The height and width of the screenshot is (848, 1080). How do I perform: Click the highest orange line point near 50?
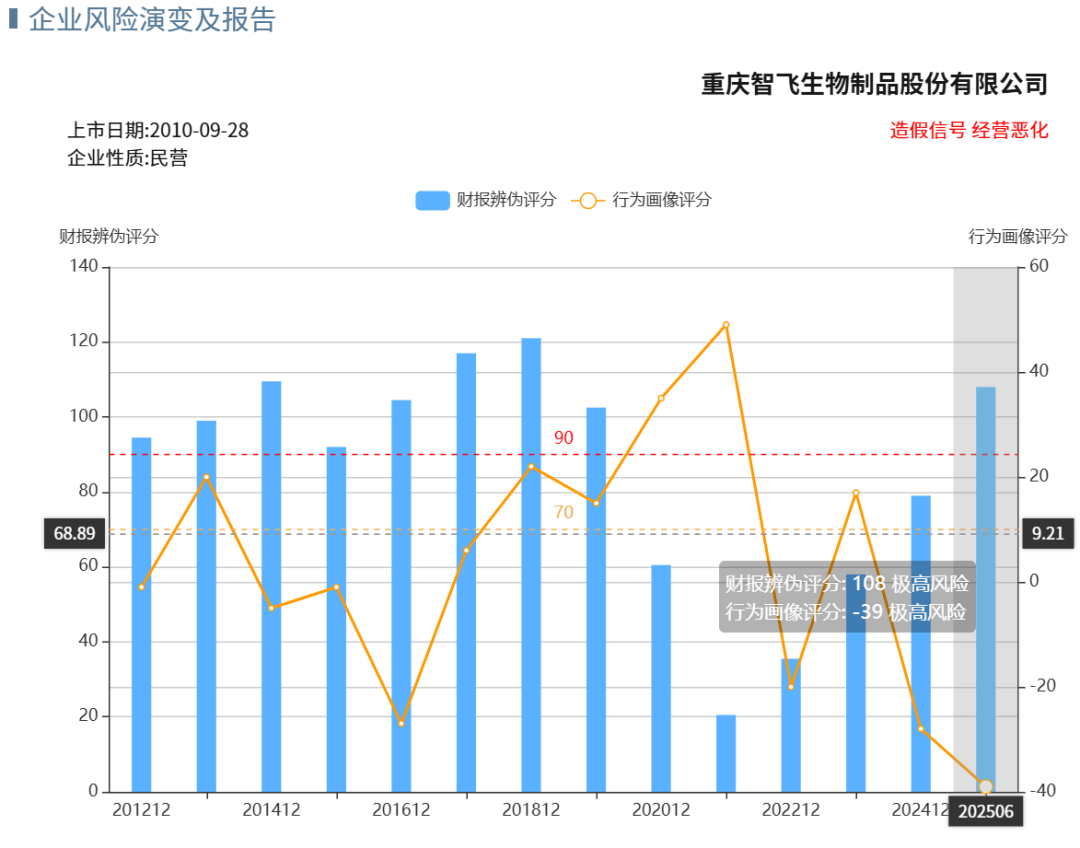pos(726,325)
